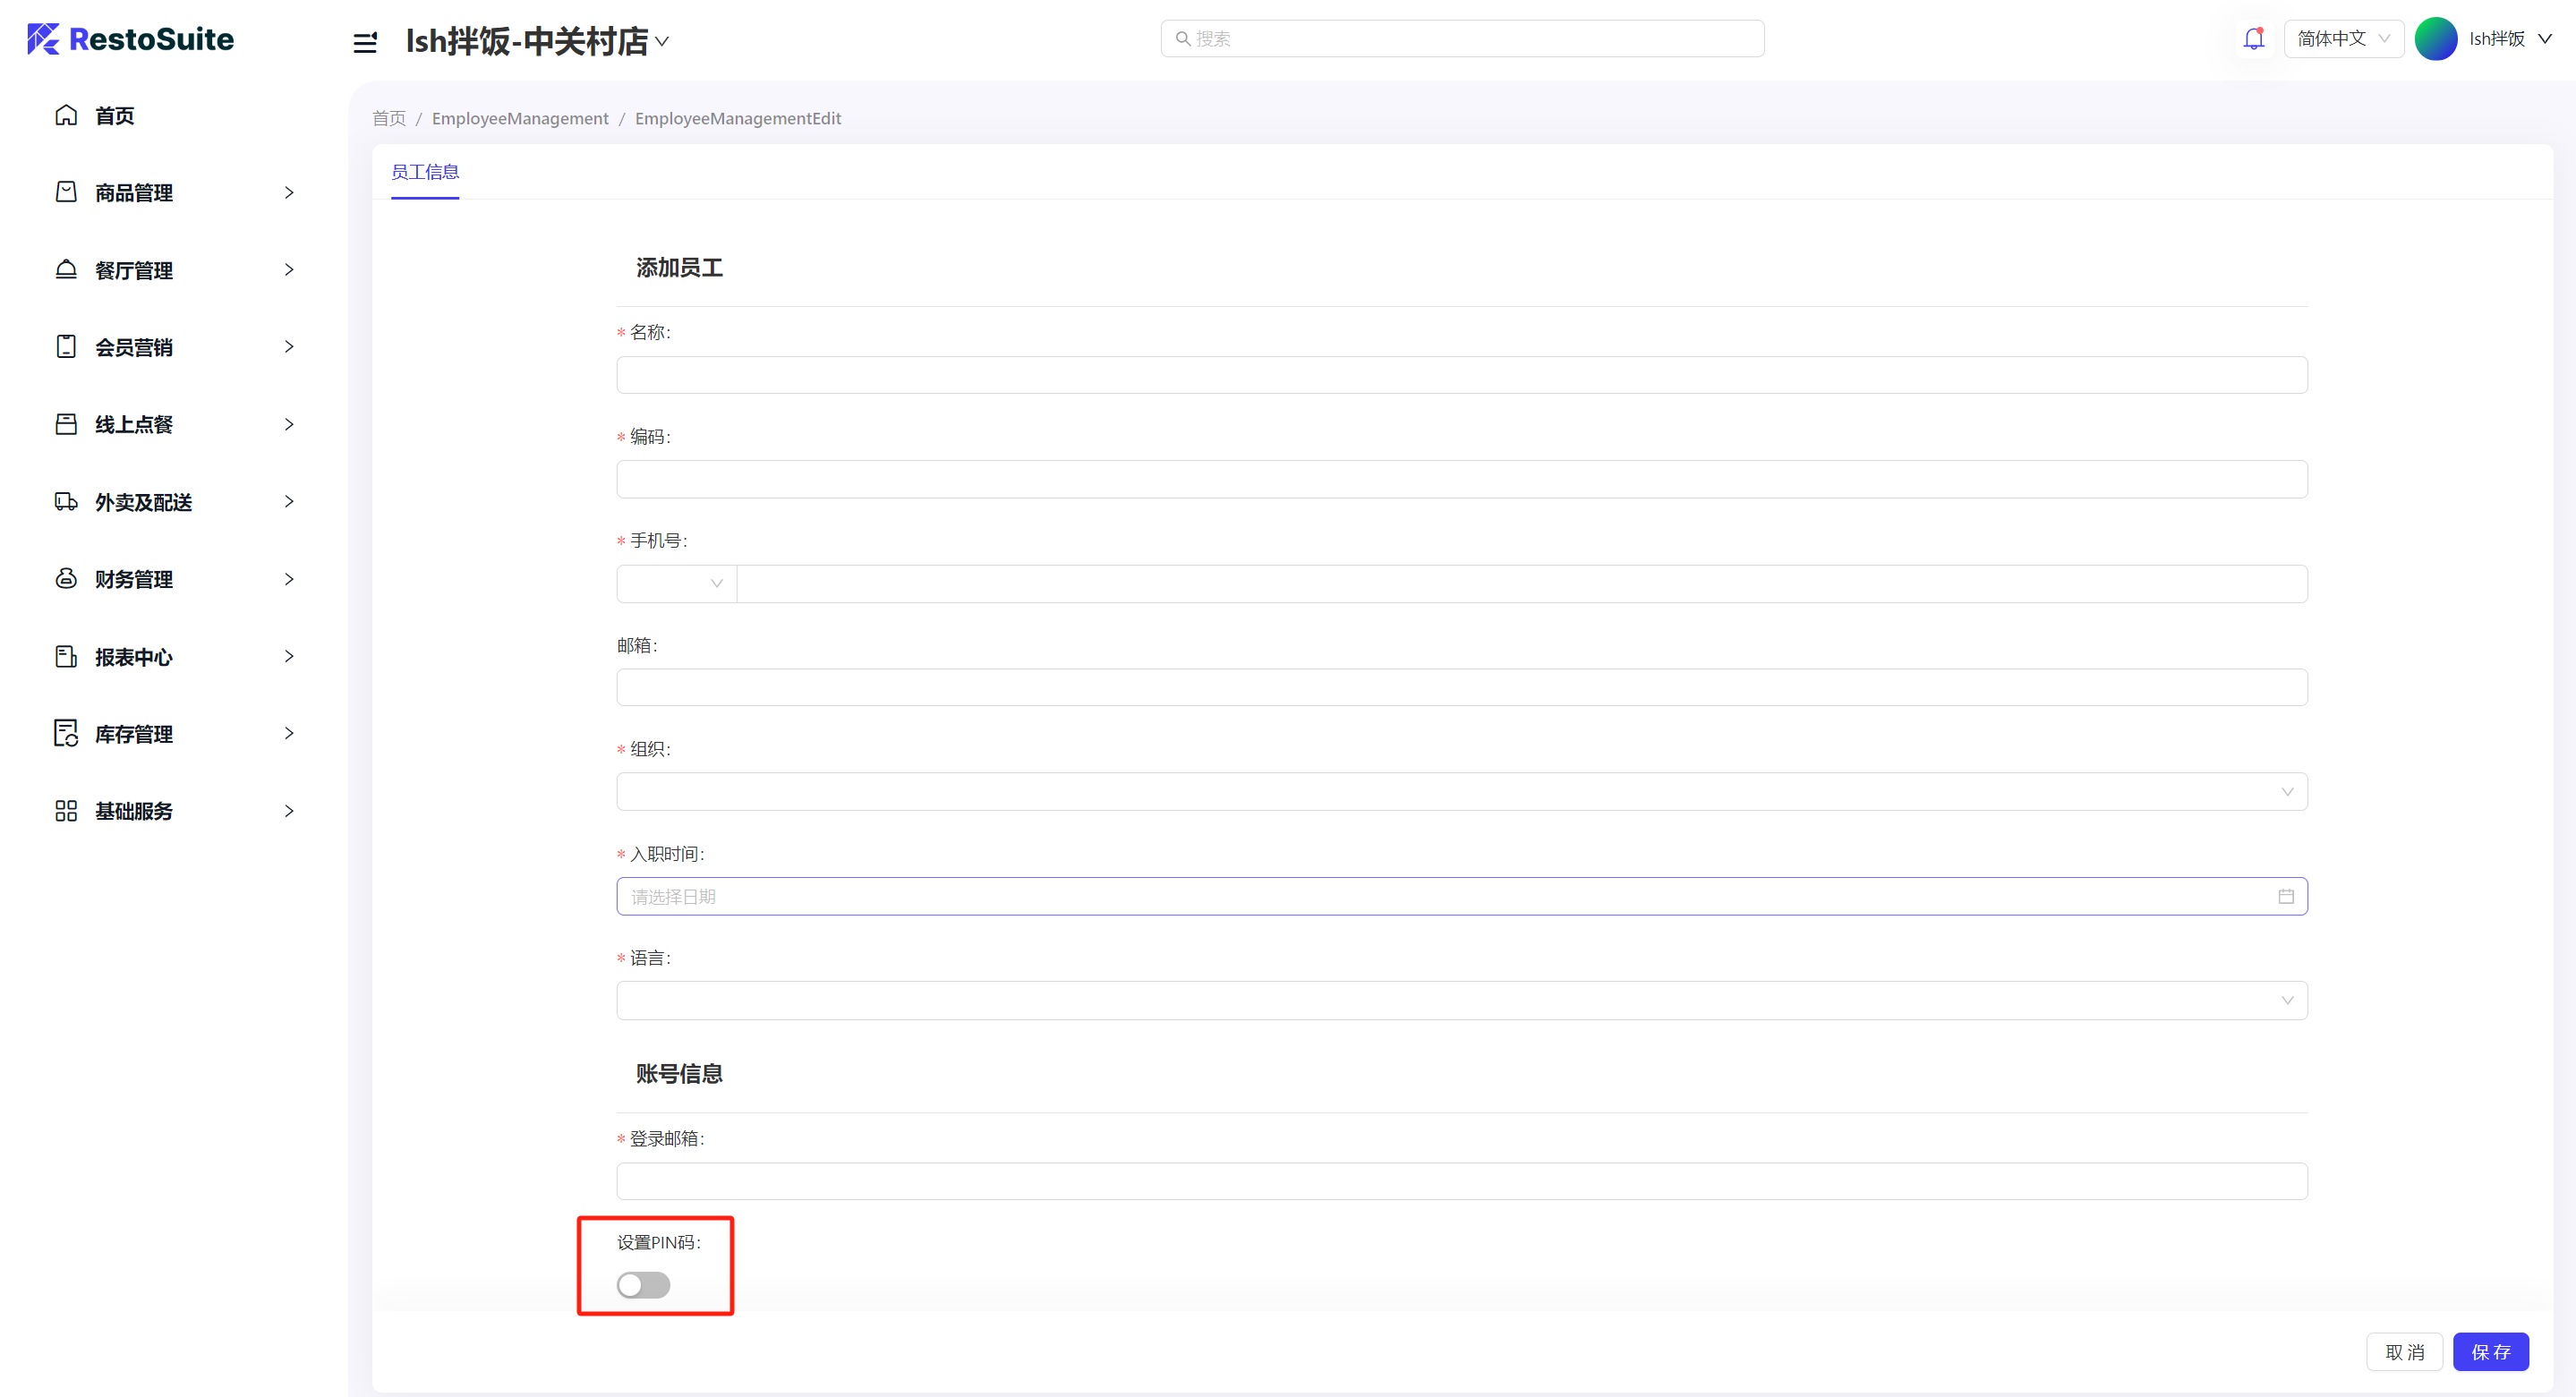Focus the top search box
Viewport: 2576px width, 1397px height.
tap(1462, 38)
